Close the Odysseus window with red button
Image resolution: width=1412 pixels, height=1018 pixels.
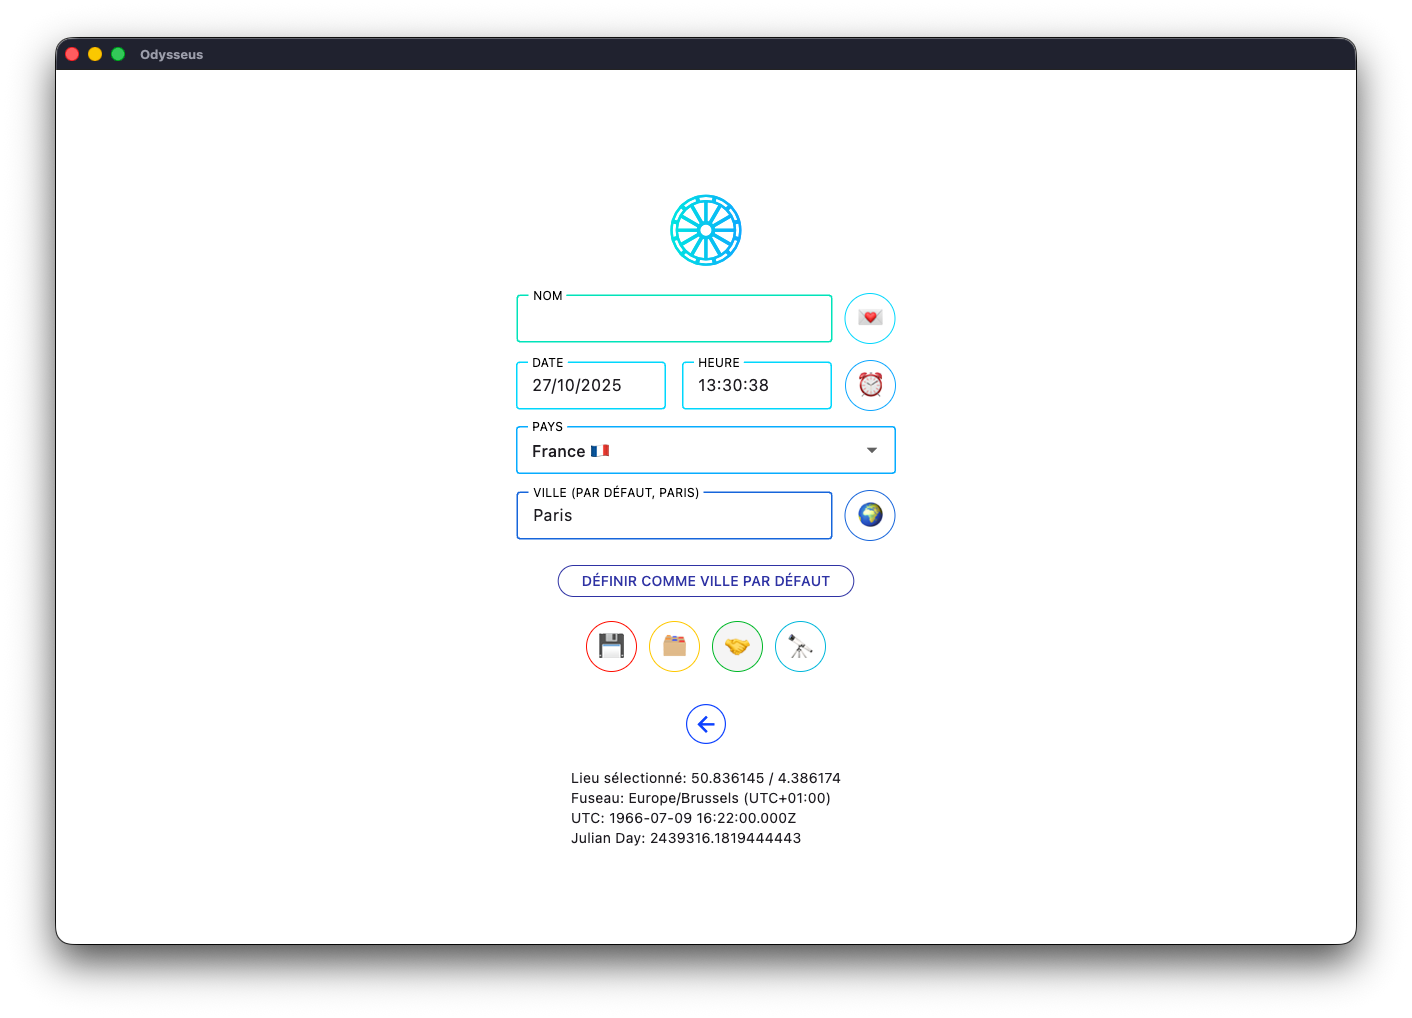72,54
